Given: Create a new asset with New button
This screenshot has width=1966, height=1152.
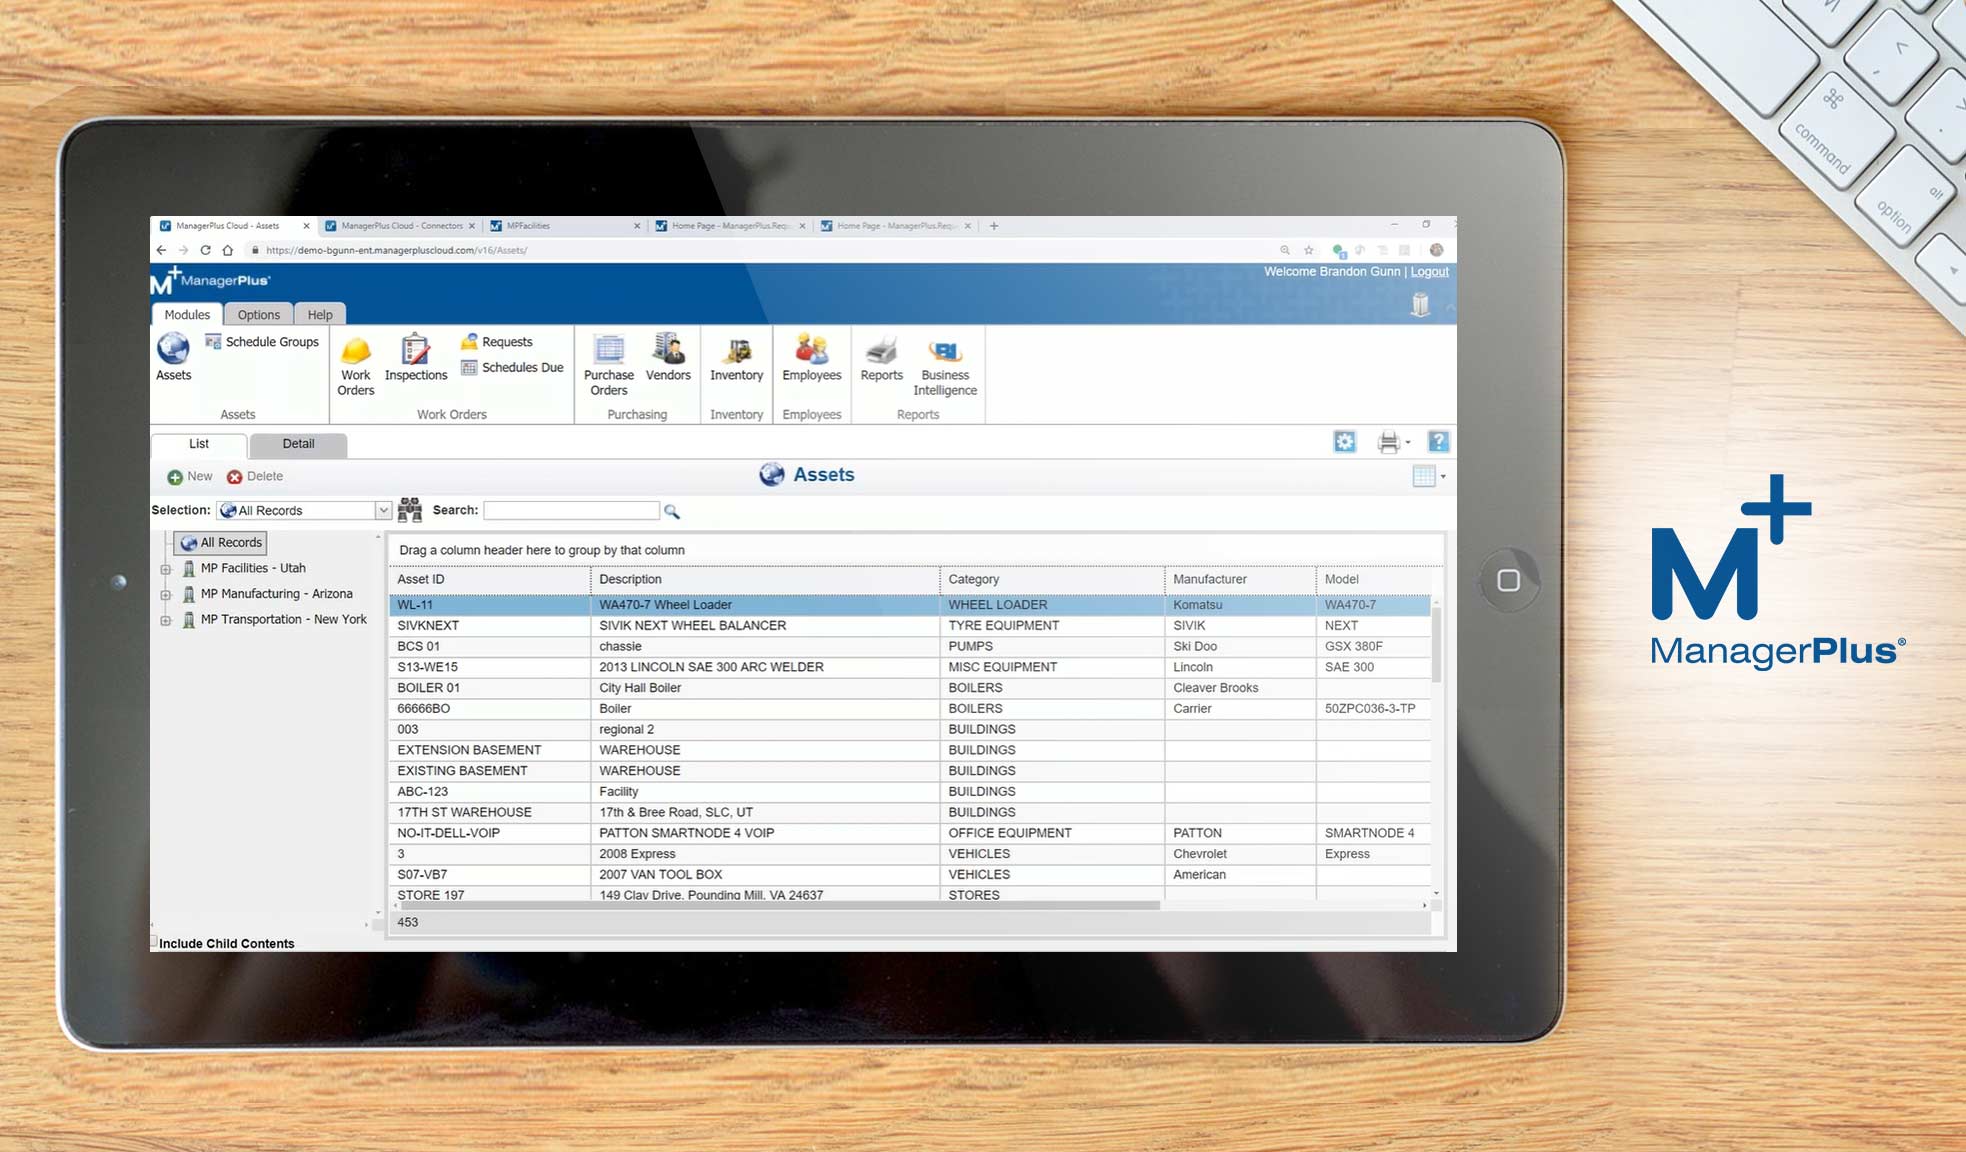Looking at the screenshot, I should (x=189, y=476).
